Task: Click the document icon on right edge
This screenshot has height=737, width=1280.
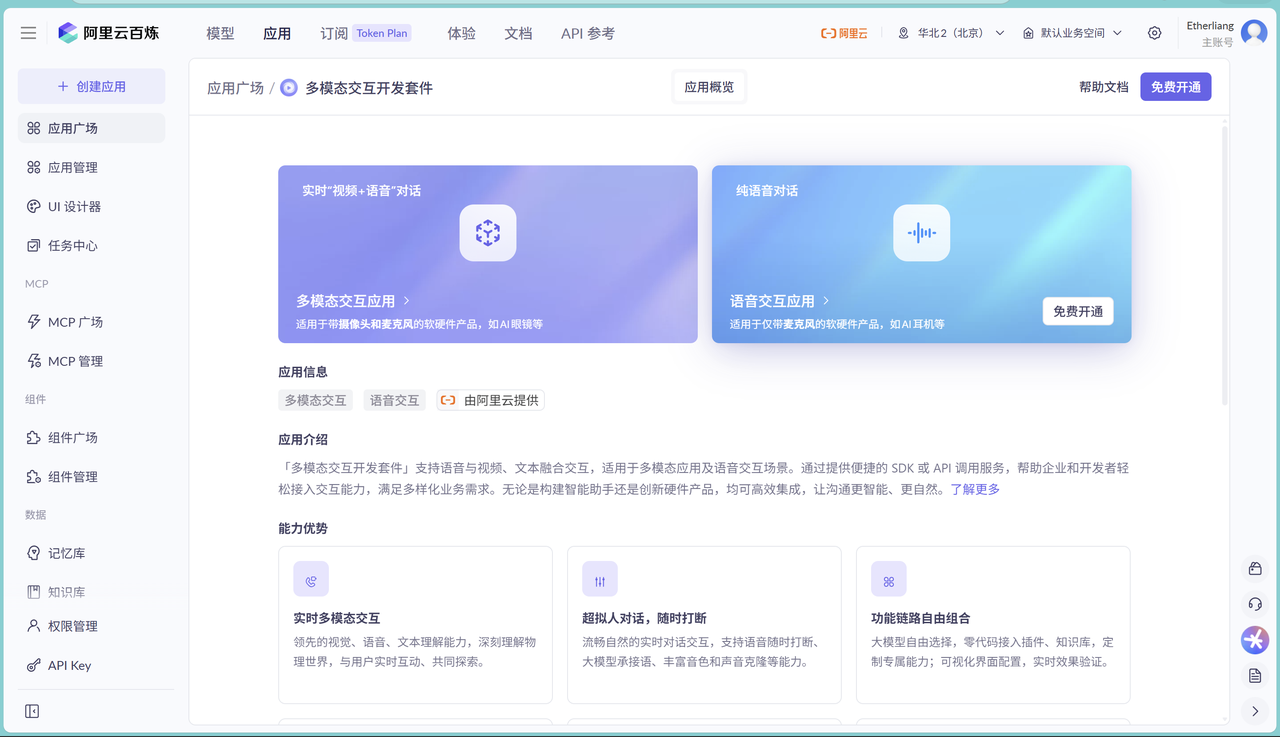Action: click(x=1255, y=676)
